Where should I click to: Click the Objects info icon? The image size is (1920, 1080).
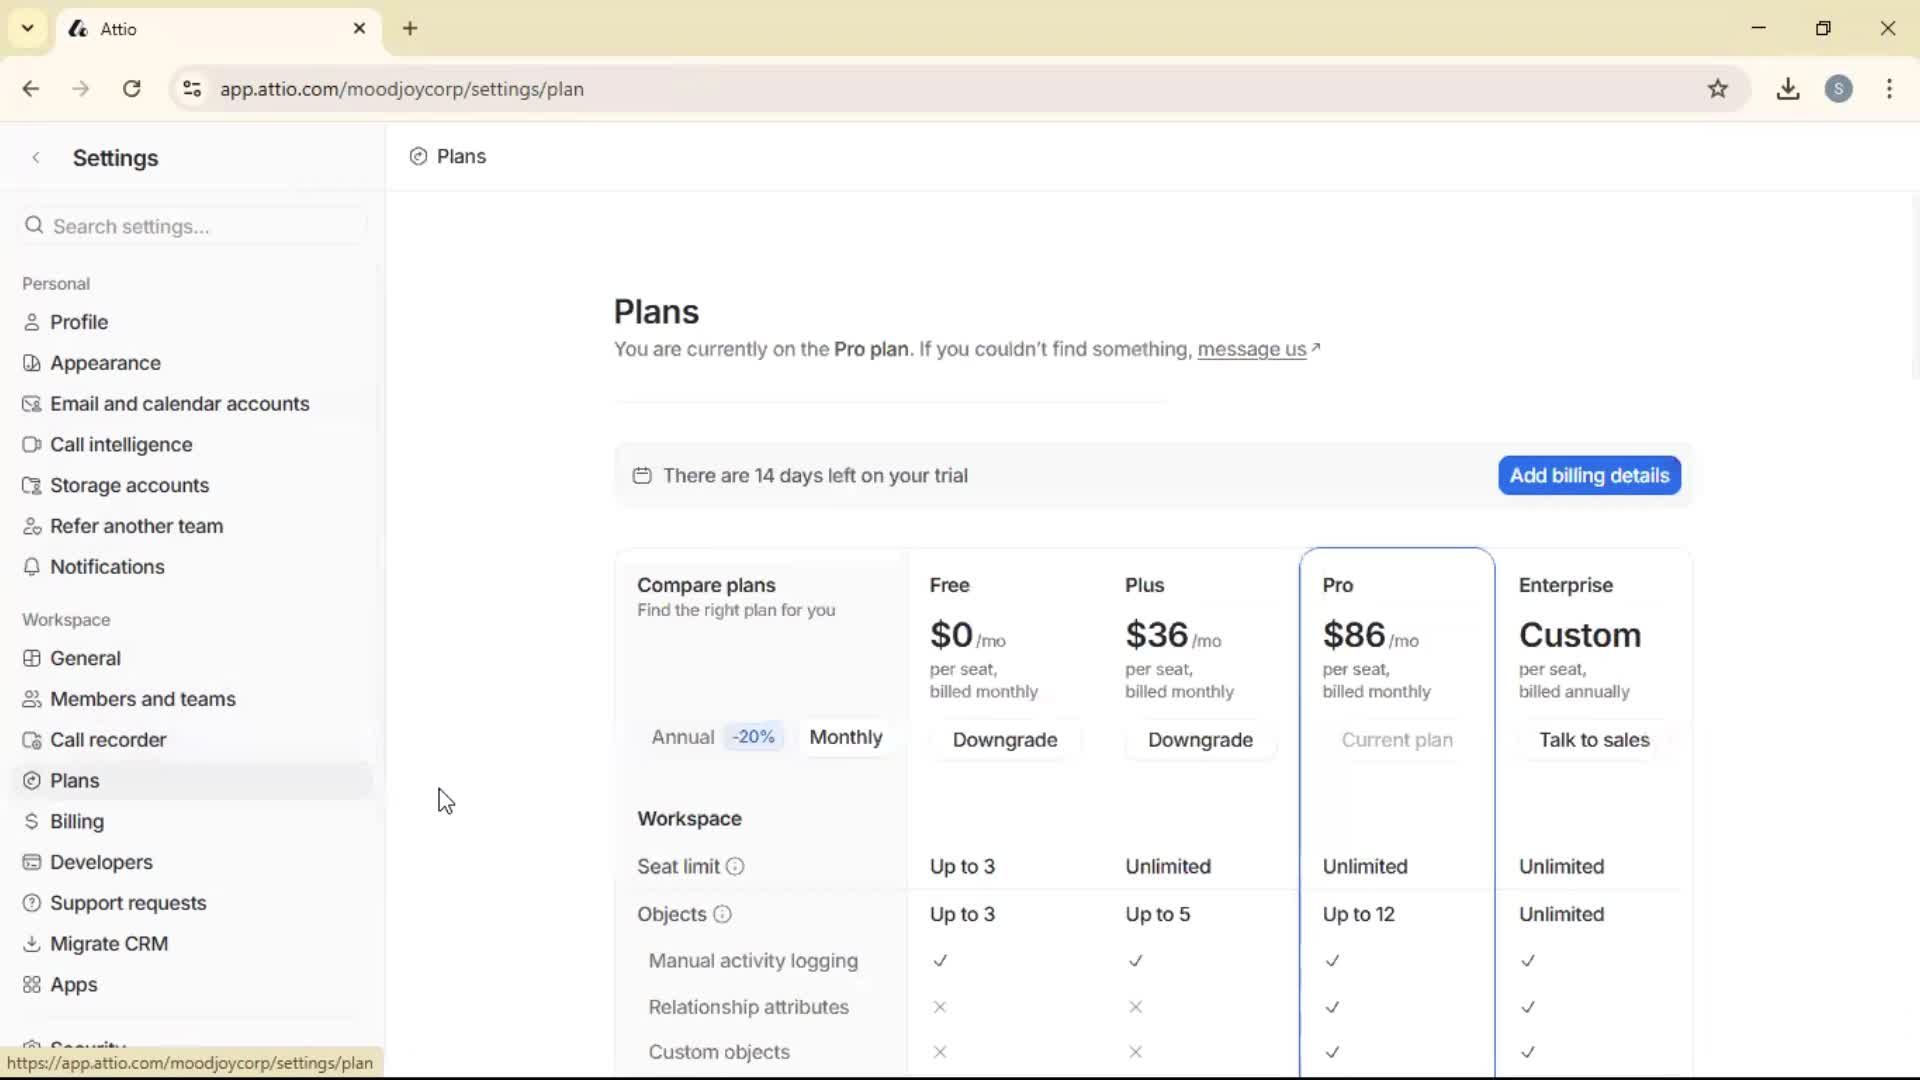tap(722, 914)
